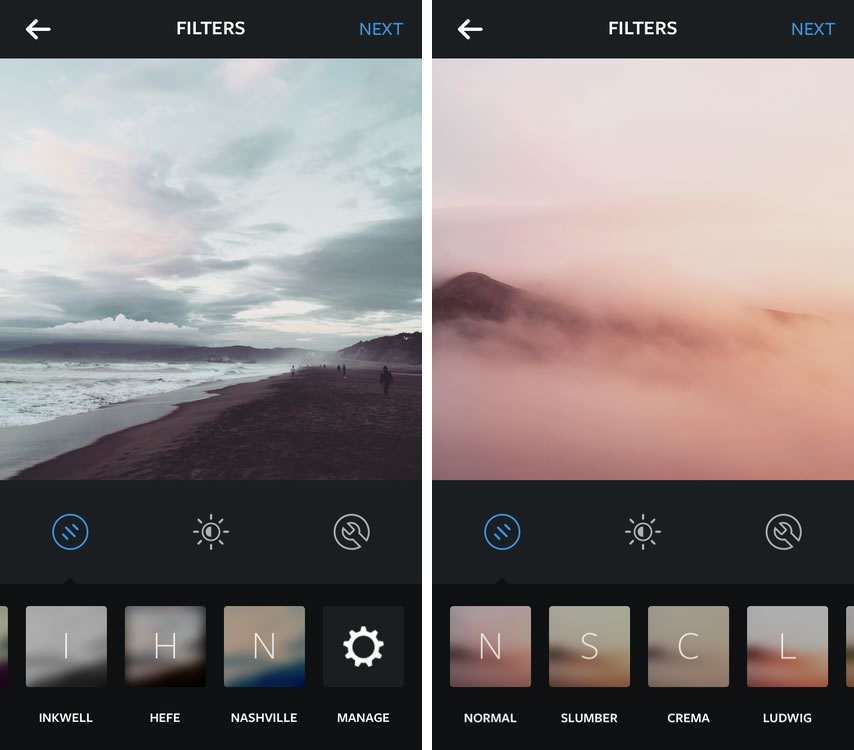Tap the foggy mountain photo preview

(x=643, y=269)
